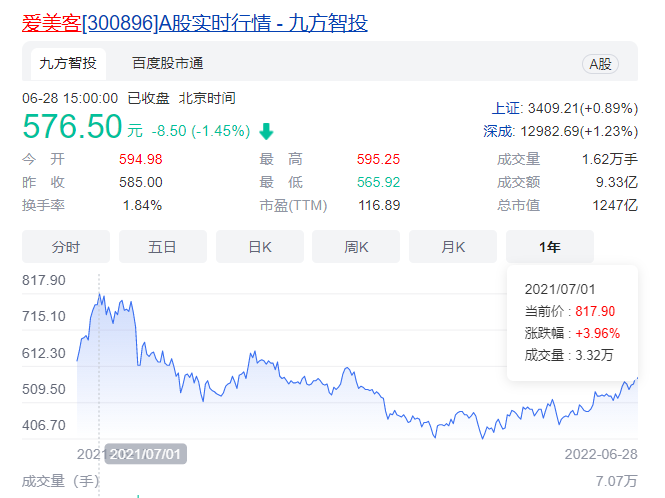The height and width of the screenshot is (498, 665).
Task: Click the change value -8.50 (-1.45%)
Action: tap(201, 131)
